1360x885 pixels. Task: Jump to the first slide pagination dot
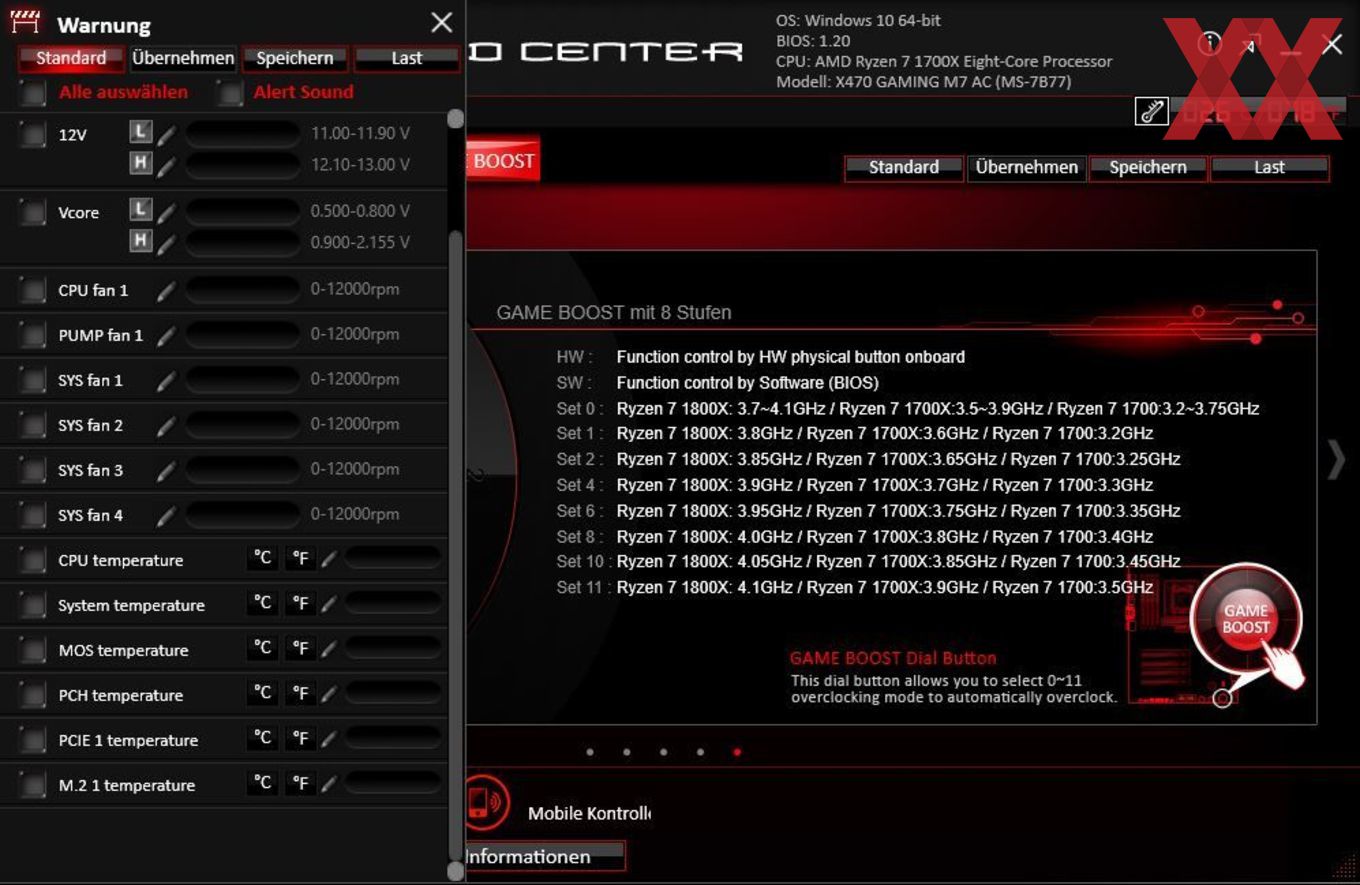590,752
